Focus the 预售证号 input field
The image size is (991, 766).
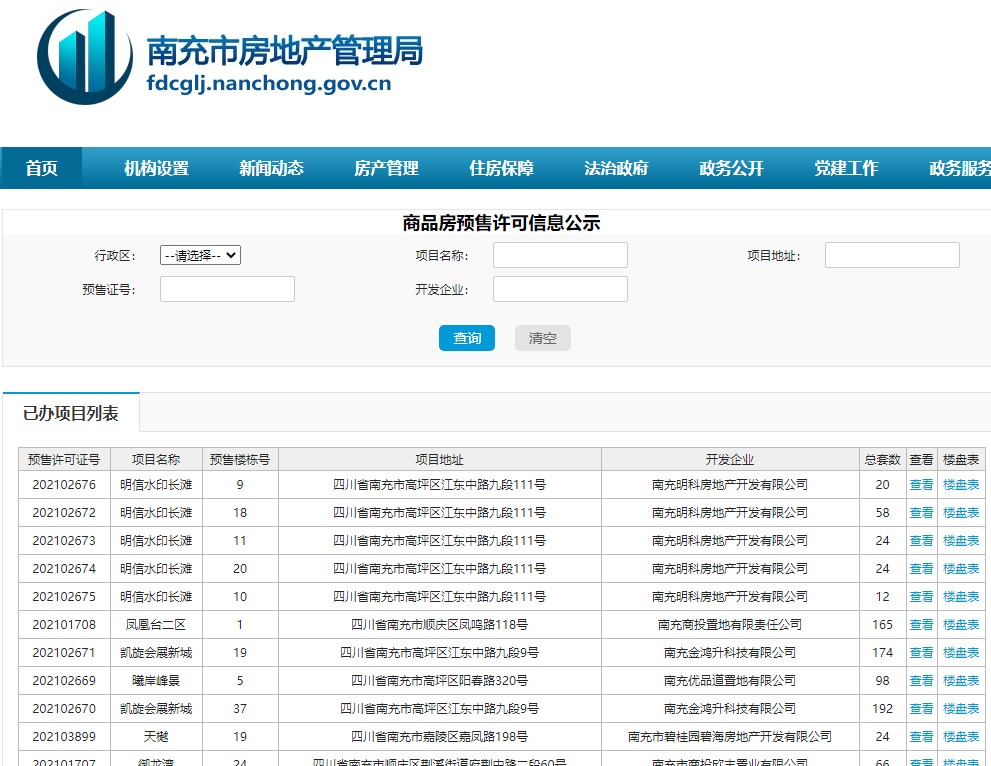[x=227, y=289]
